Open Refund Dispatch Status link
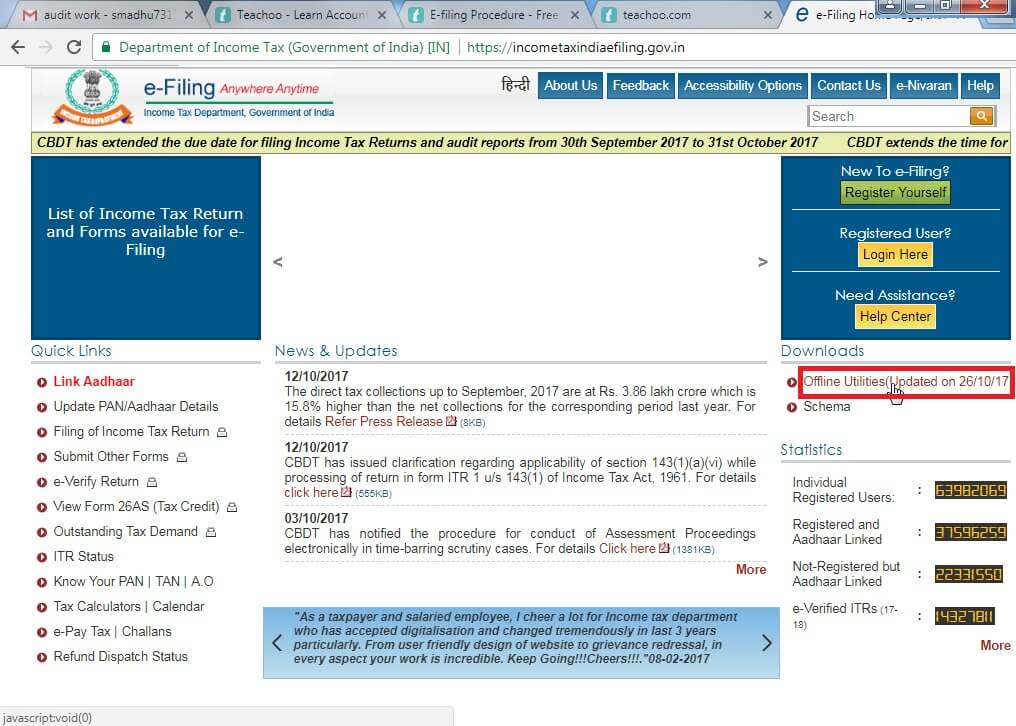 pos(121,657)
